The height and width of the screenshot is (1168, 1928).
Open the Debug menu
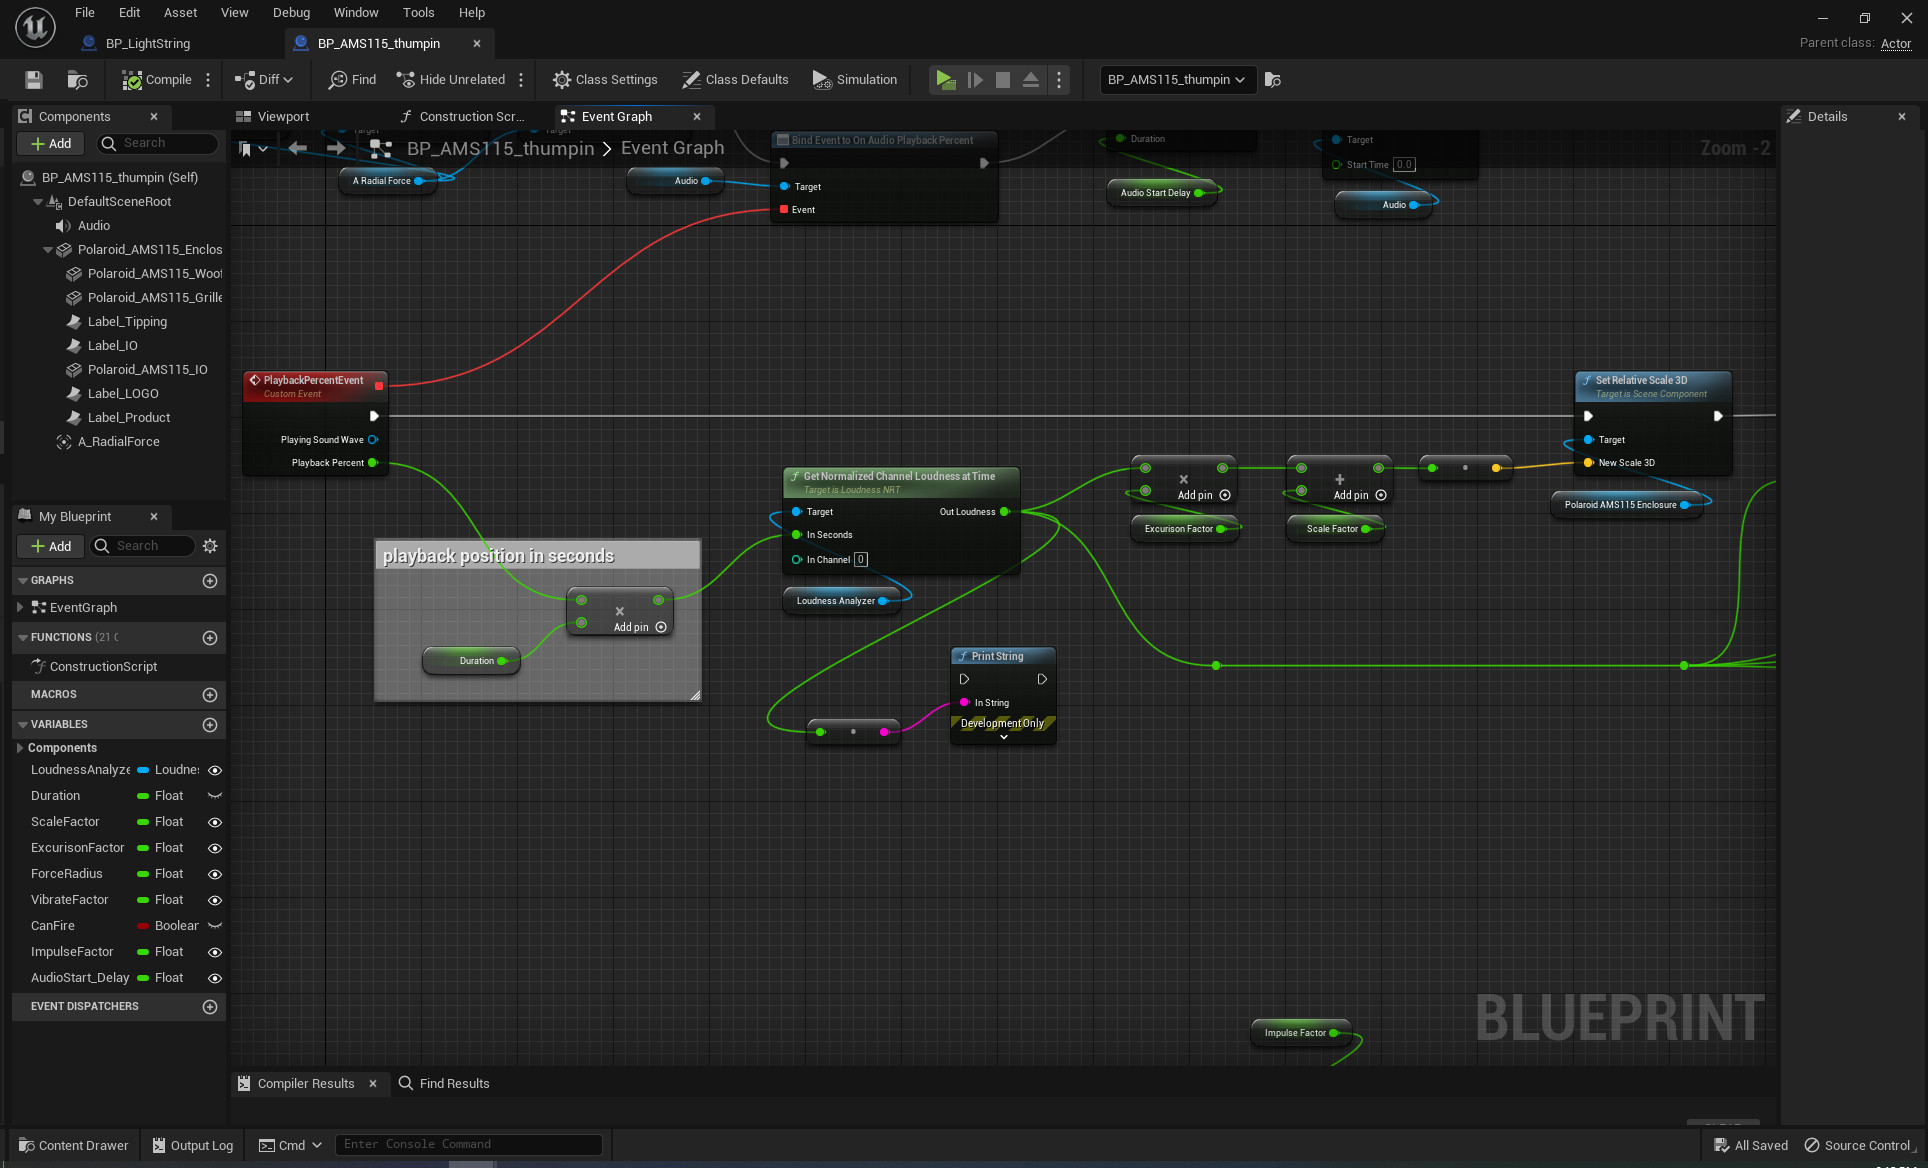click(x=291, y=13)
